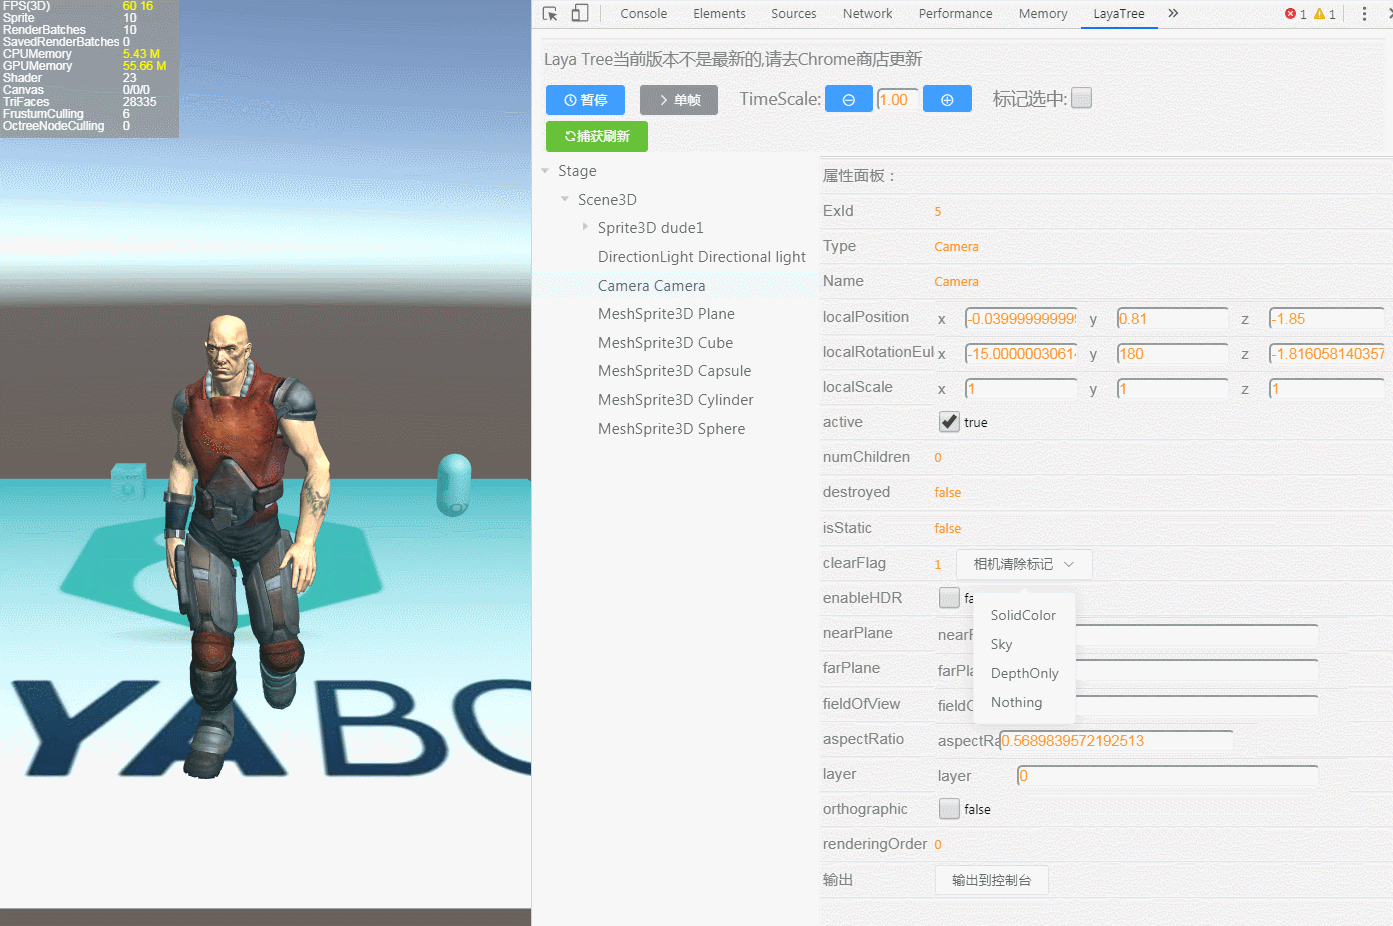
Task: Click the localRotationEuler z input field
Action: (x=1326, y=354)
